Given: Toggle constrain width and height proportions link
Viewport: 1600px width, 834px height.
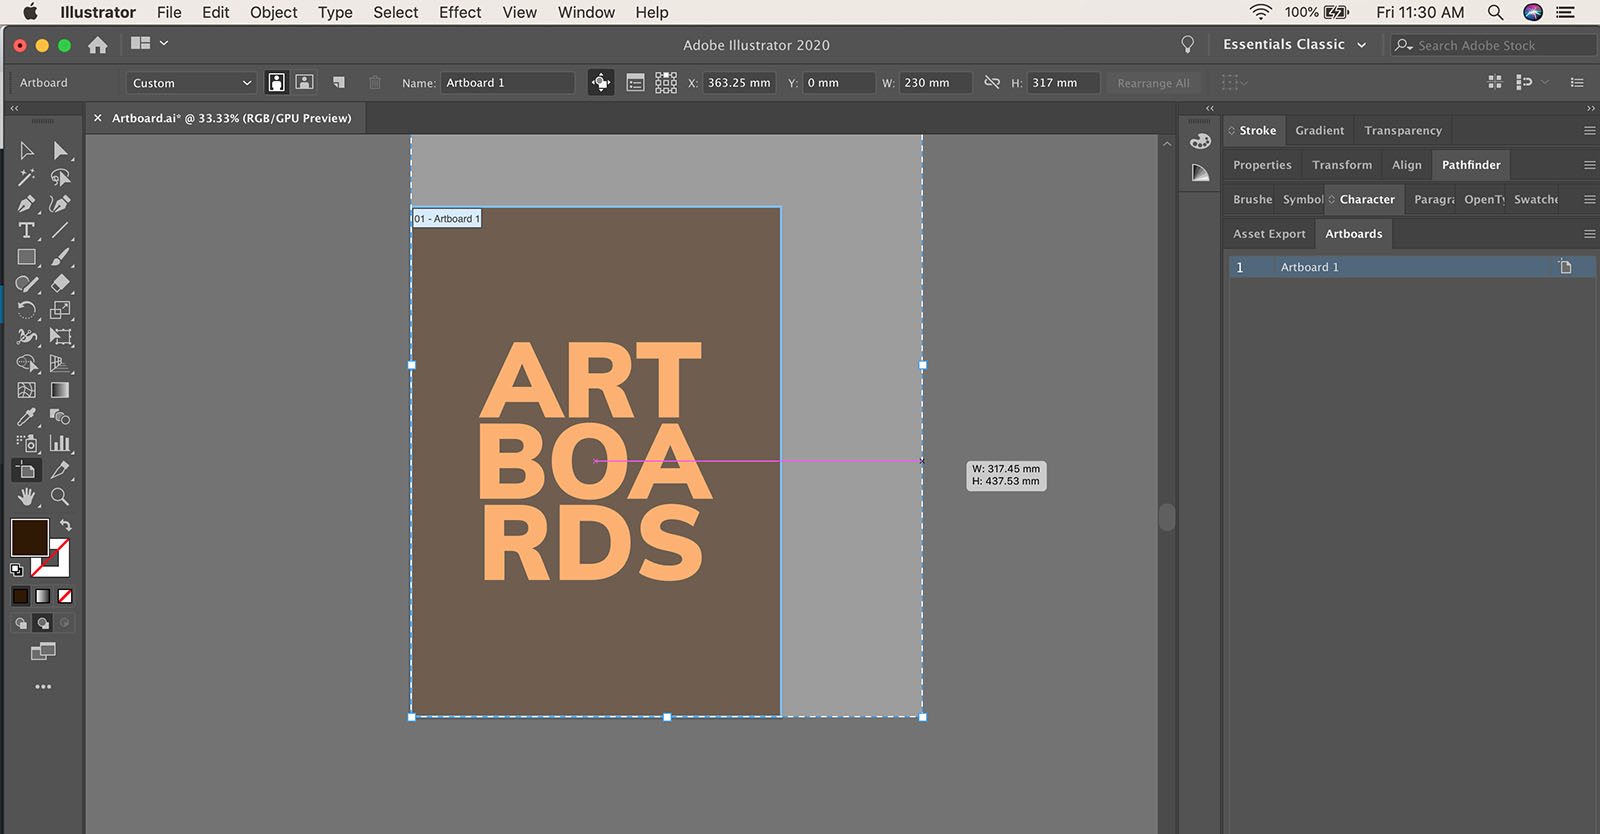Looking at the screenshot, I should [992, 83].
